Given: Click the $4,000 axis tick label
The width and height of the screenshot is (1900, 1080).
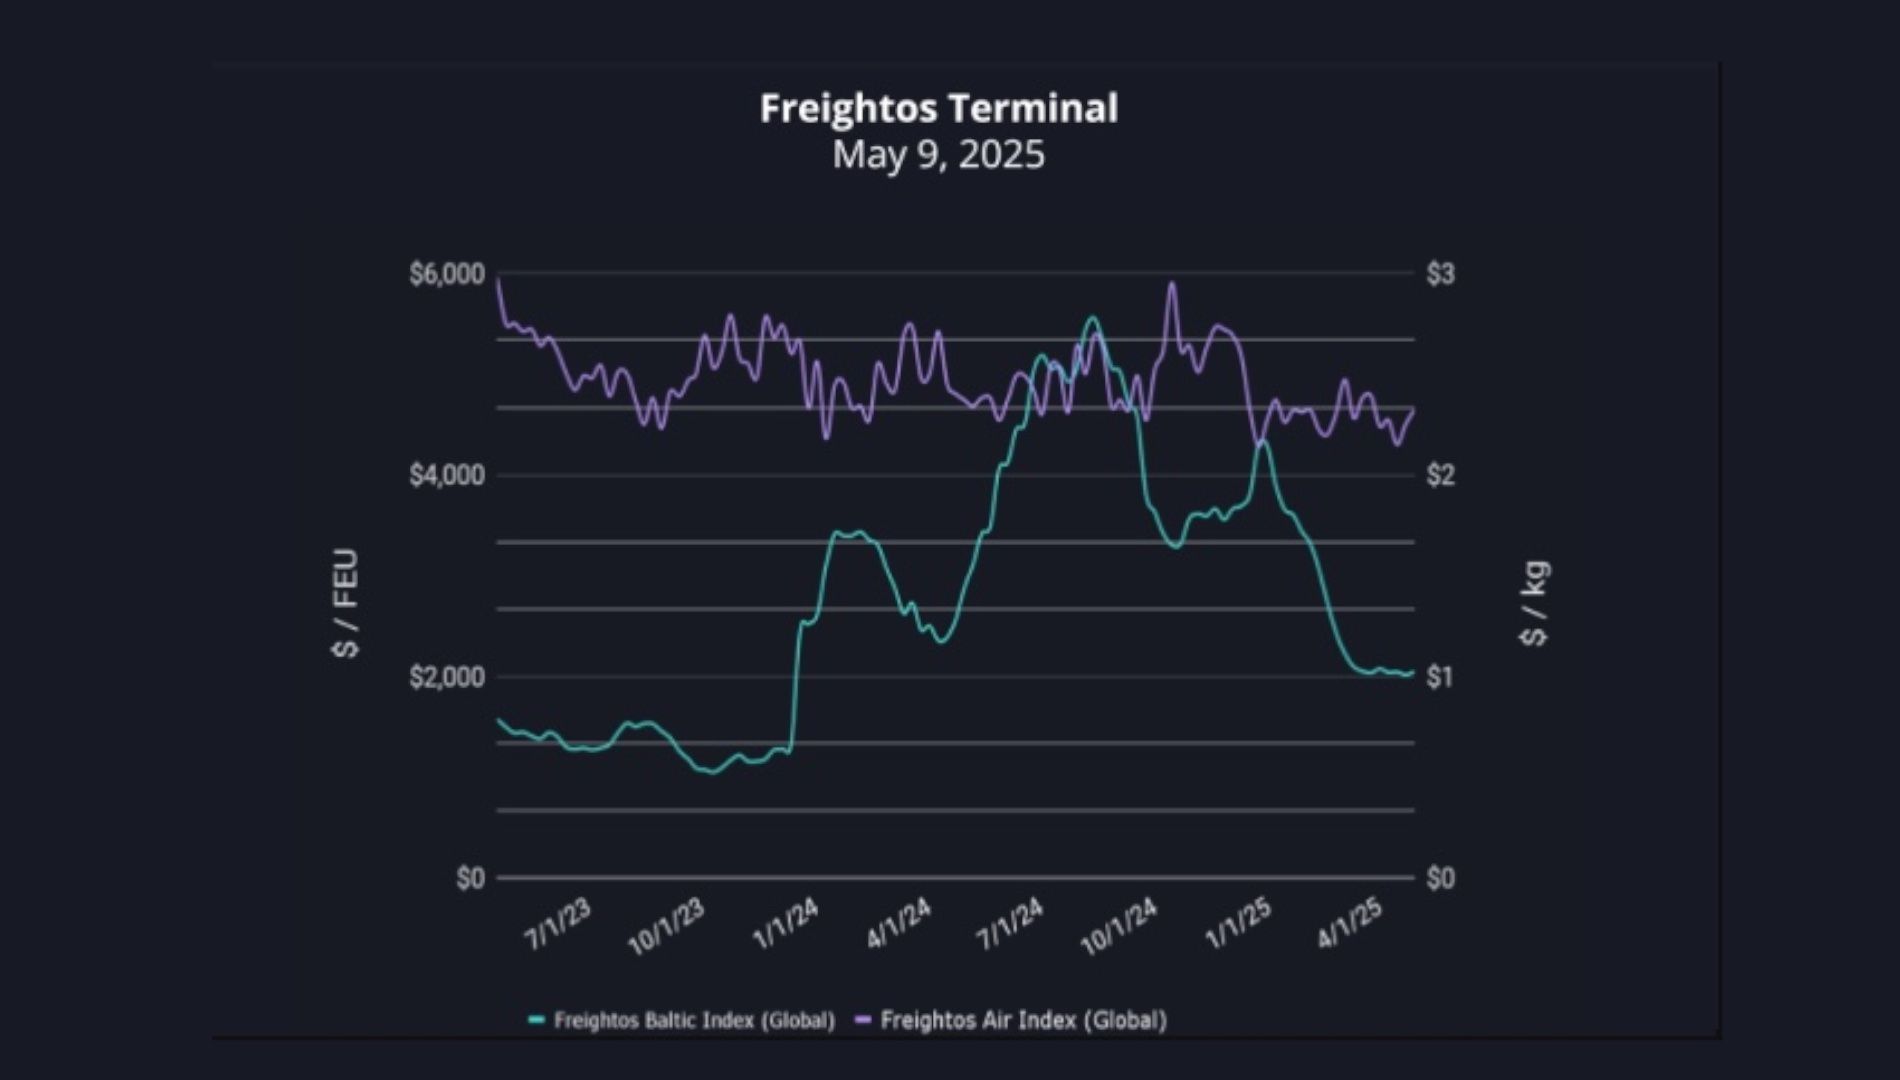Looking at the screenshot, I should coord(446,475).
